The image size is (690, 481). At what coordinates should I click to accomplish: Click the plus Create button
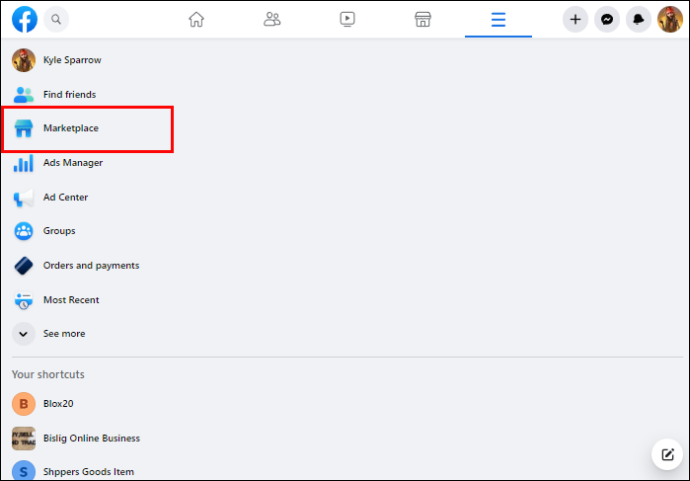tap(575, 19)
